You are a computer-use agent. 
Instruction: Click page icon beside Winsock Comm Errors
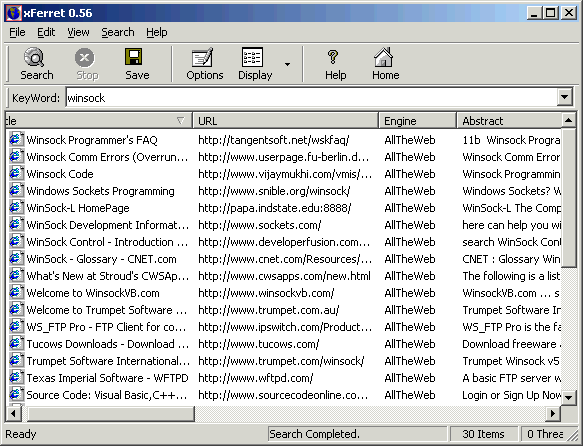coord(17,156)
